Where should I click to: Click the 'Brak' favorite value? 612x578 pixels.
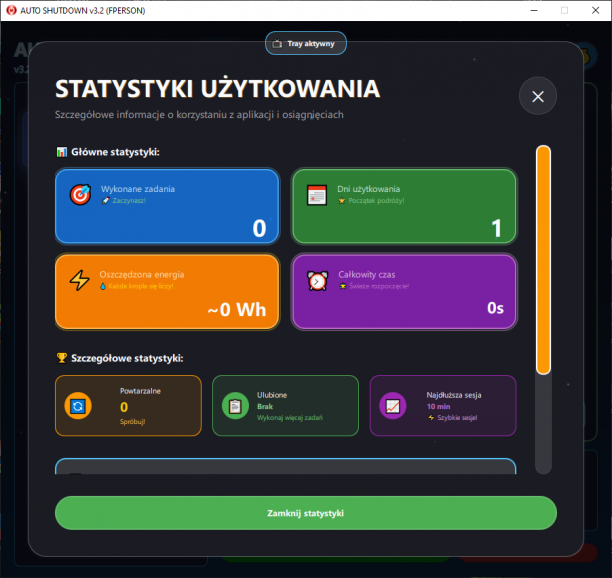point(265,406)
